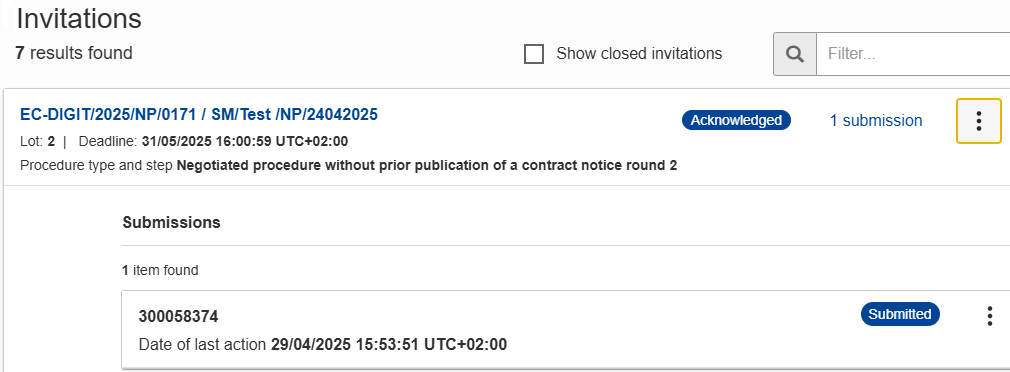This screenshot has width=1010, height=372.
Task: Click the Invitations page heading
Action: 79,19
